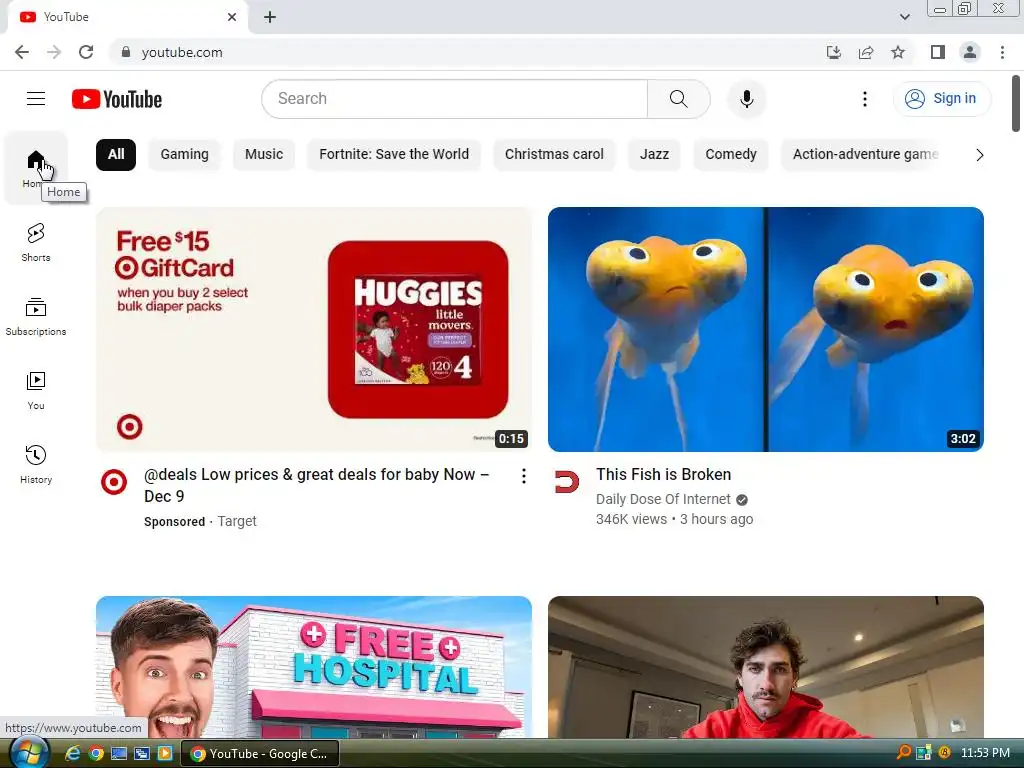Select the Comedy filter chip
1024x768 pixels.
pyautogui.click(x=731, y=155)
